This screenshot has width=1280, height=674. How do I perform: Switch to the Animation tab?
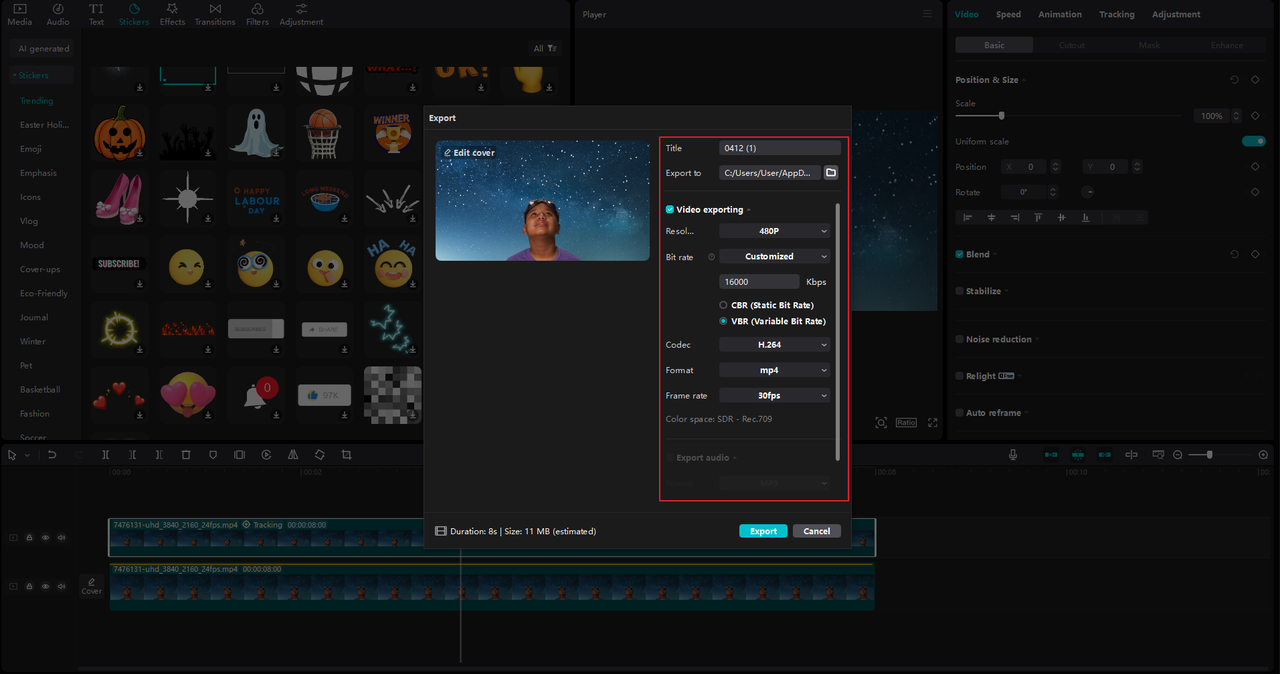click(1059, 14)
